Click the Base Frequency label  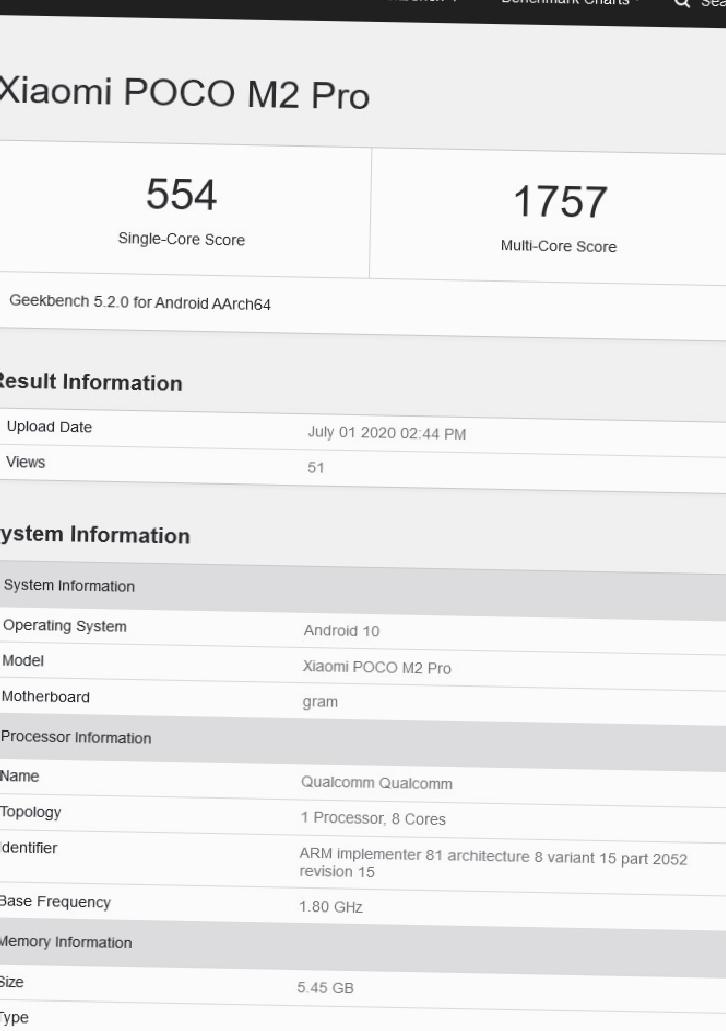coord(55,901)
